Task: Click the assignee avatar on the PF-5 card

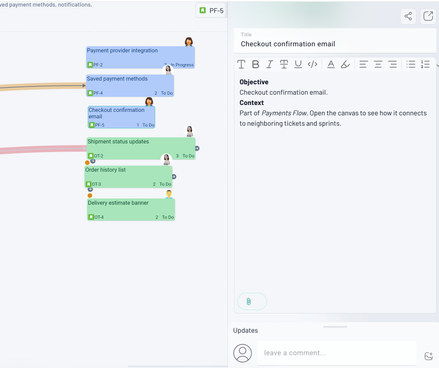Action: coord(149,101)
